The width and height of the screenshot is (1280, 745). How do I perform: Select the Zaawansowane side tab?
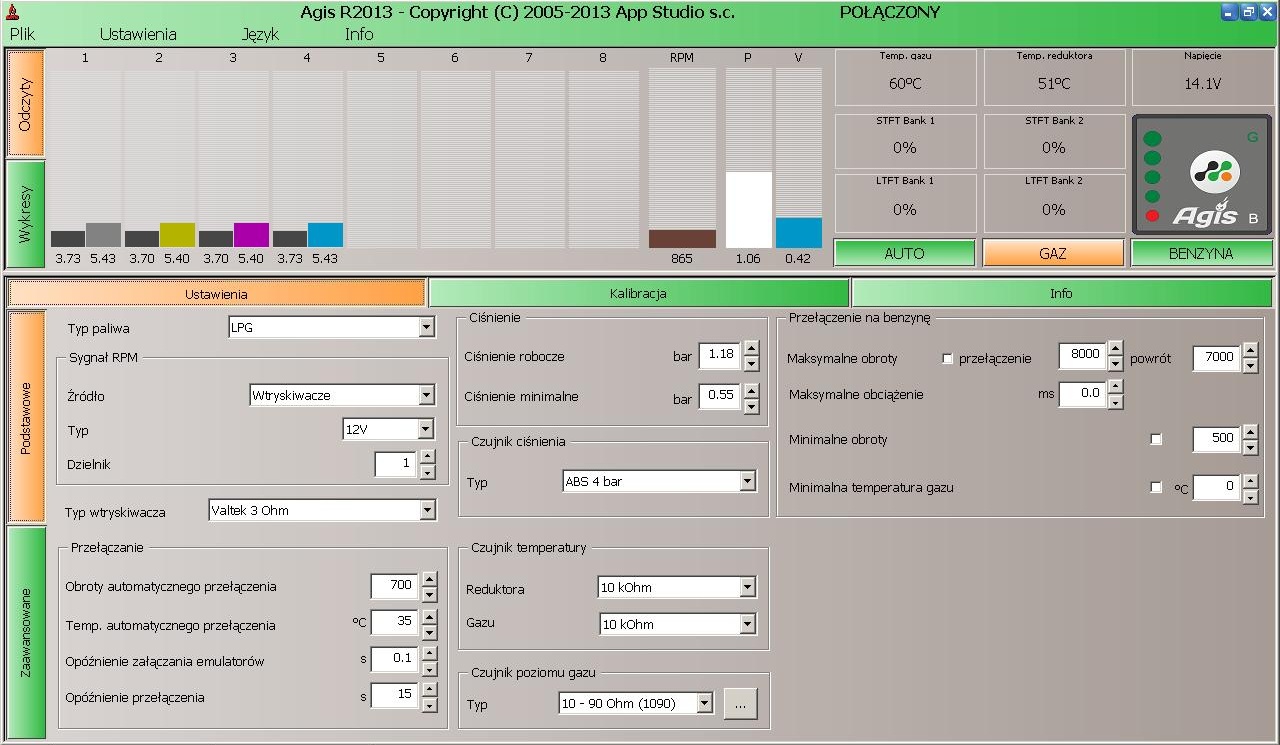26,632
